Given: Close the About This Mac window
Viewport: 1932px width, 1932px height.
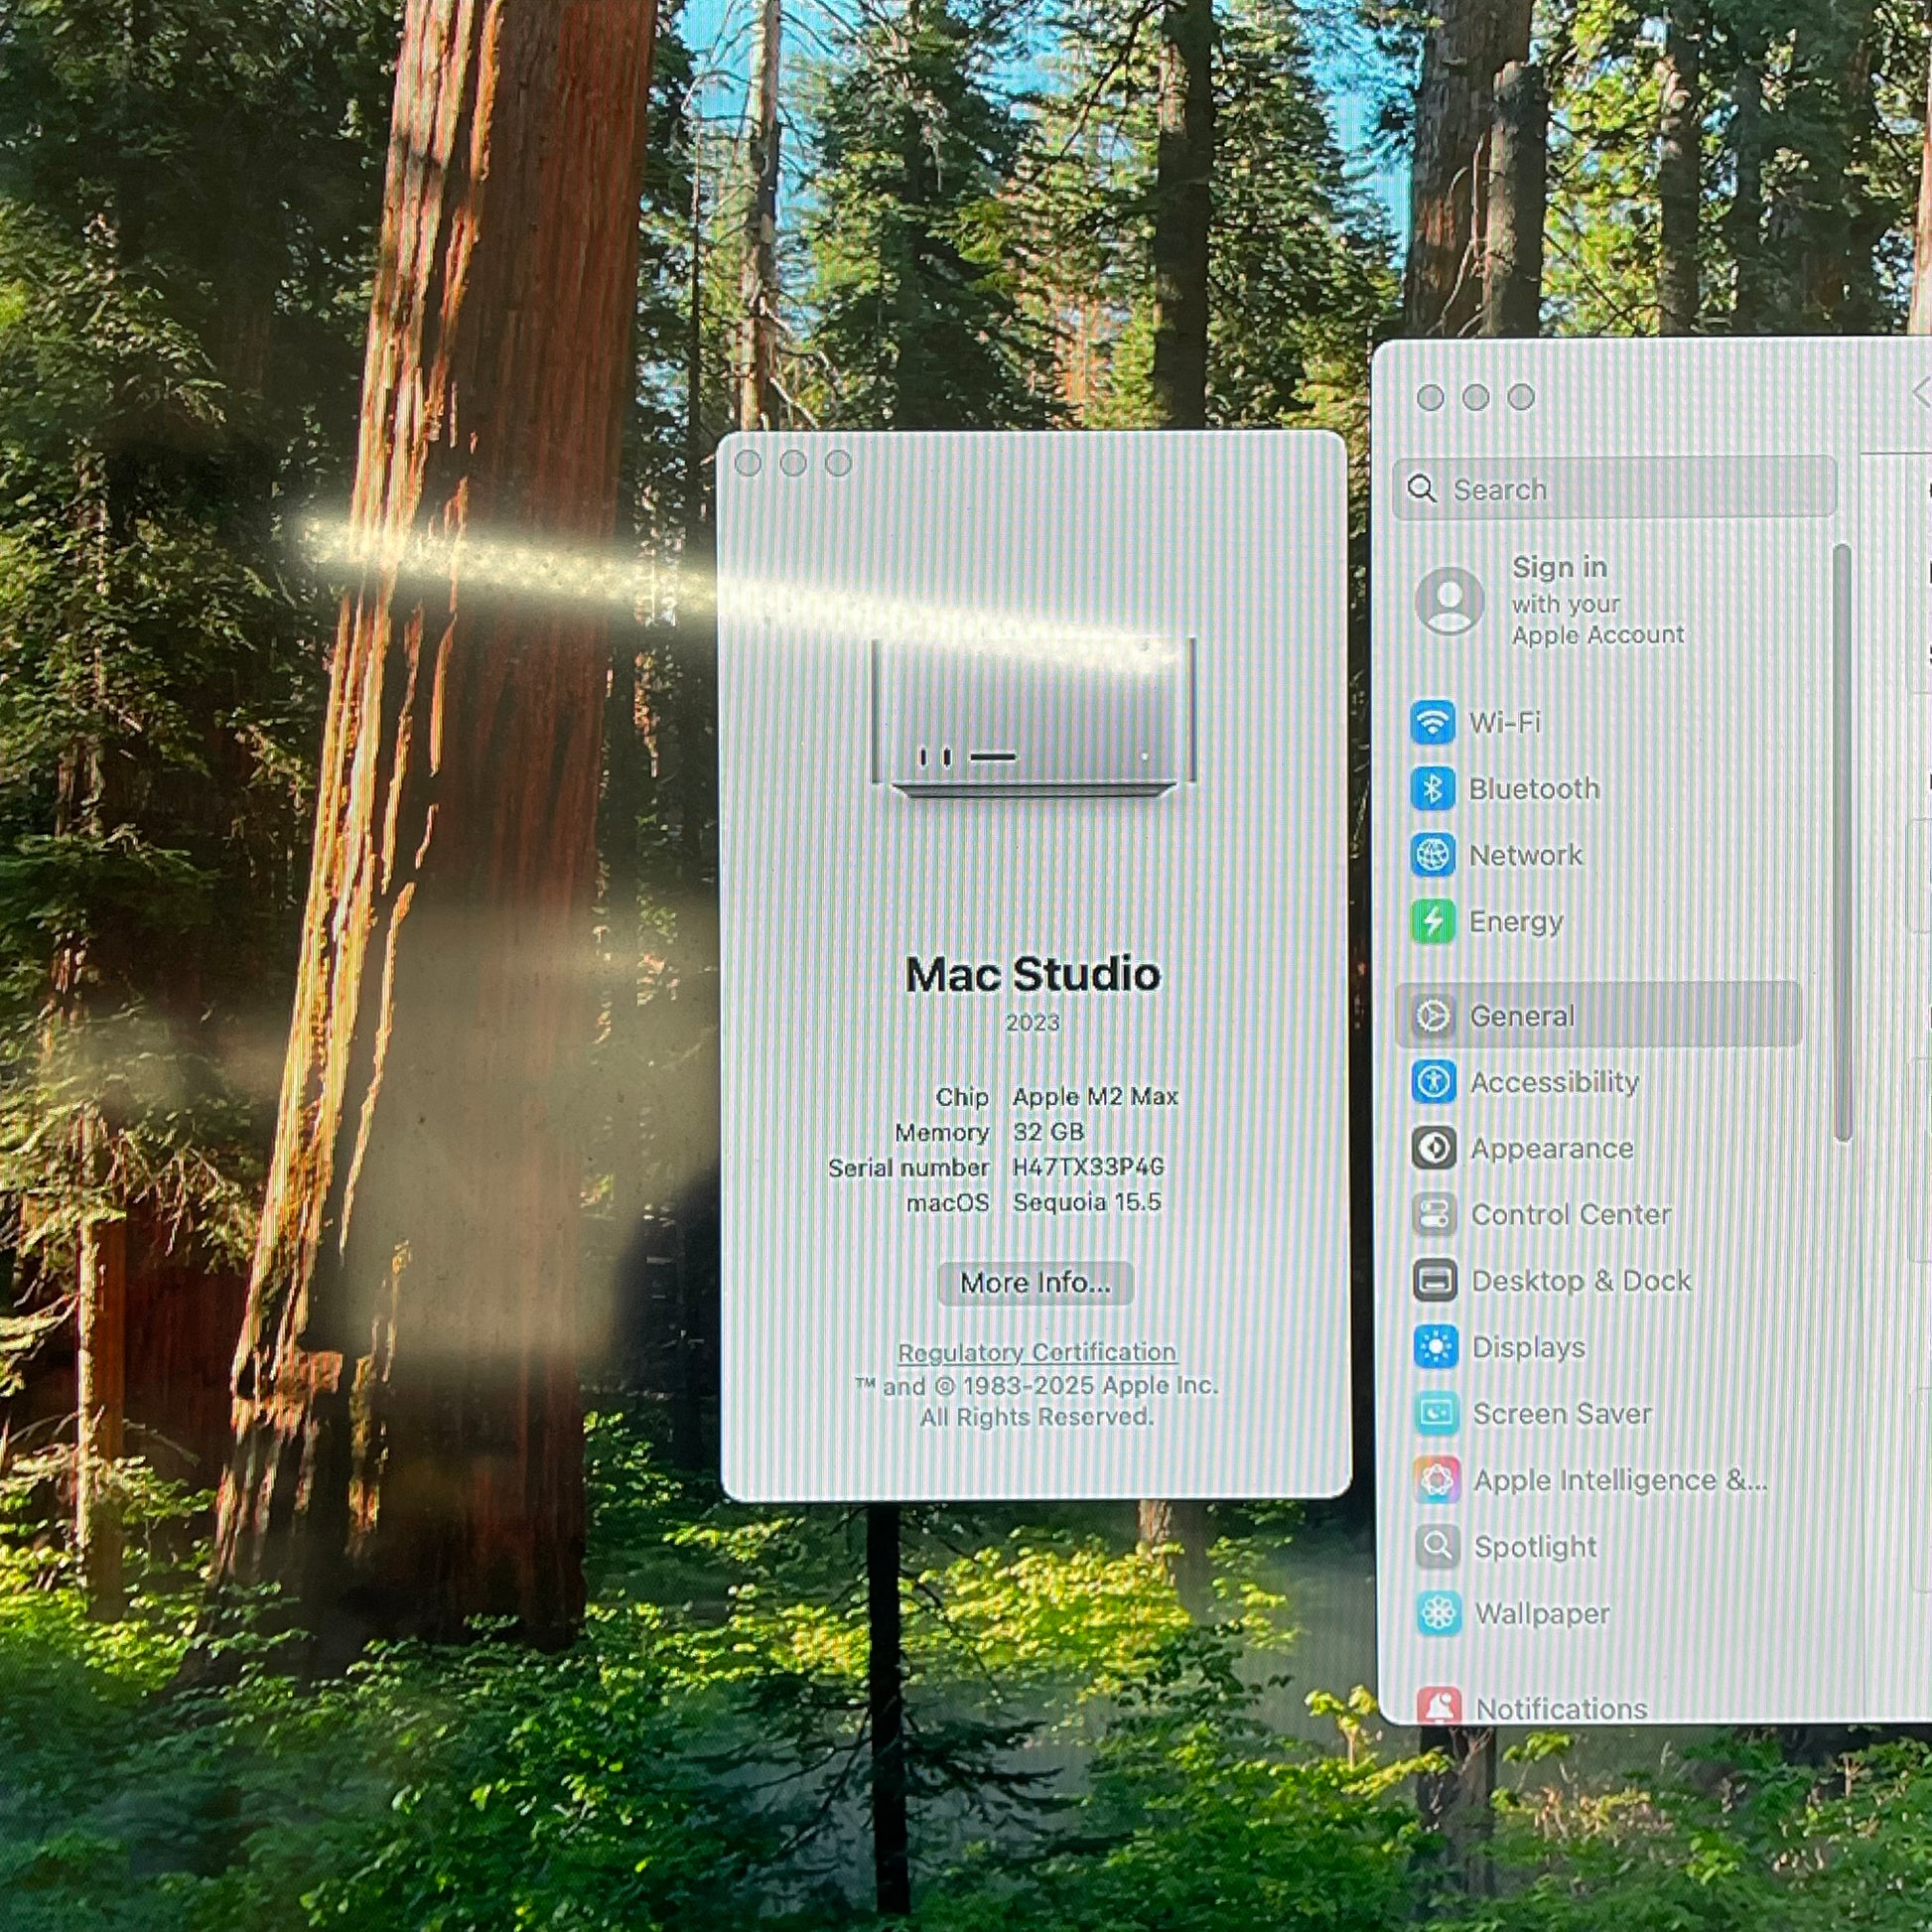Looking at the screenshot, I should coord(747,463).
